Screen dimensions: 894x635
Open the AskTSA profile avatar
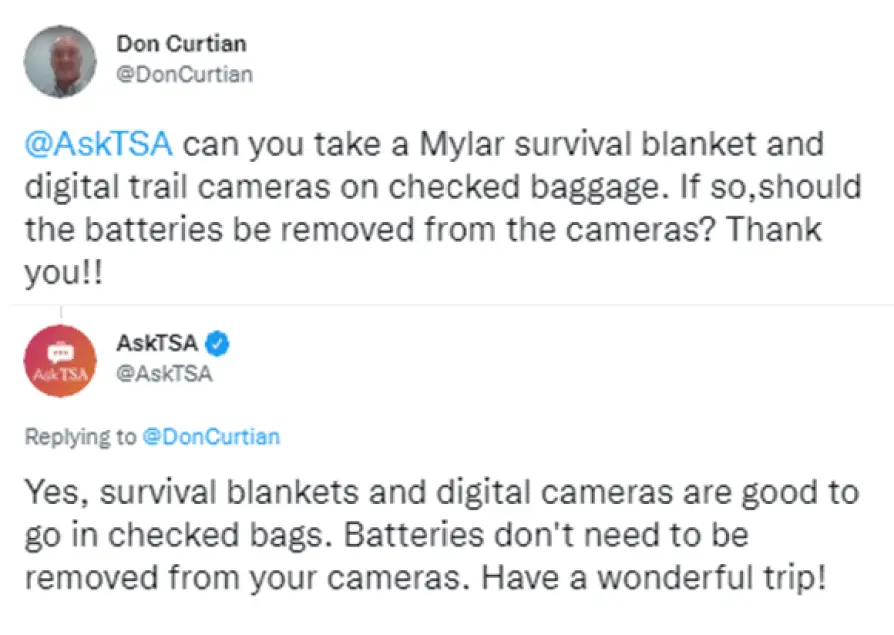click(x=60, y=361)
